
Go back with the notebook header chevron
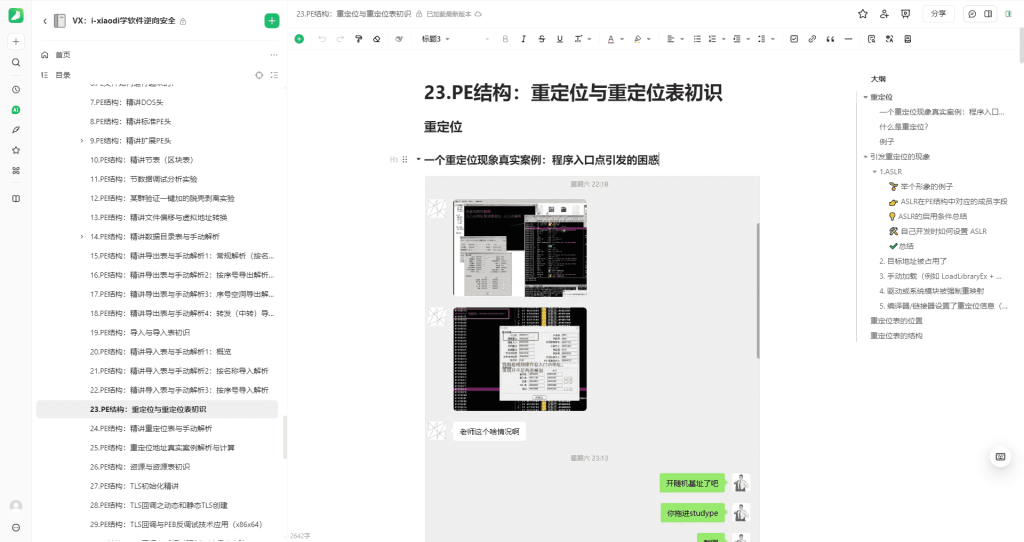pyautogui.click(x=44, y=21)
